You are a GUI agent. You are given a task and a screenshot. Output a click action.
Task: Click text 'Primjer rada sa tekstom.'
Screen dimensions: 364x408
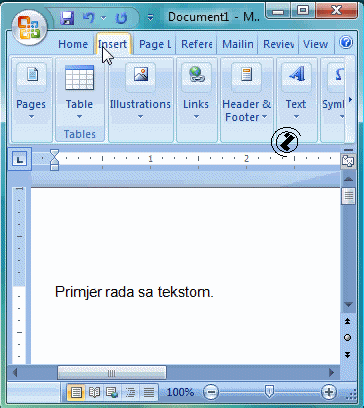click(134, 292)
